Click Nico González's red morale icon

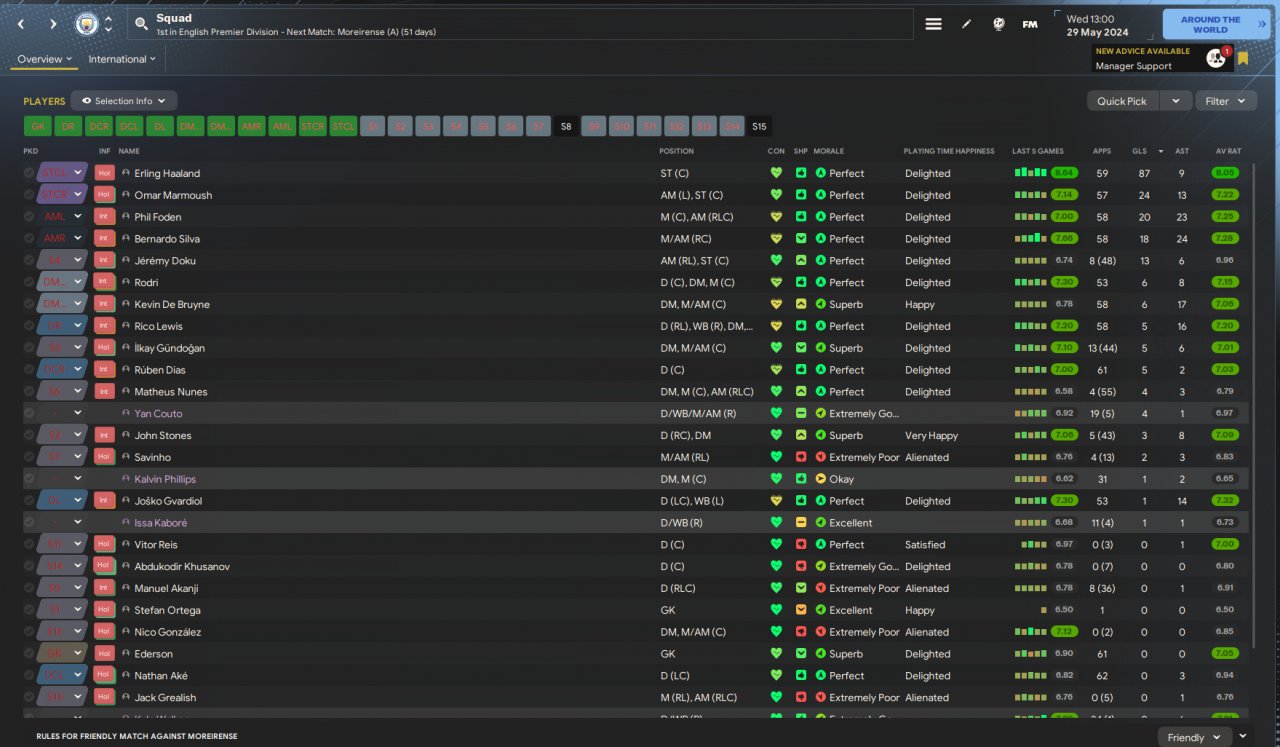pos(820,632)
